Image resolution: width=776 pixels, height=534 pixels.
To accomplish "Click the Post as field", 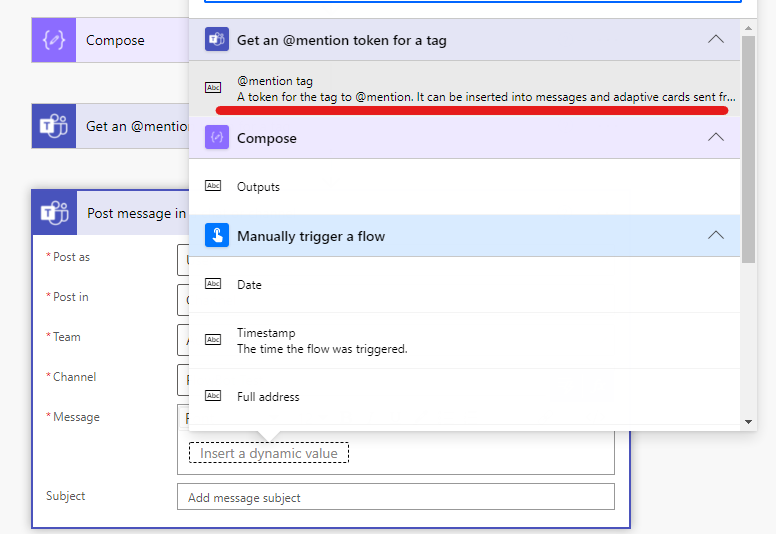I will click(183, 259).
